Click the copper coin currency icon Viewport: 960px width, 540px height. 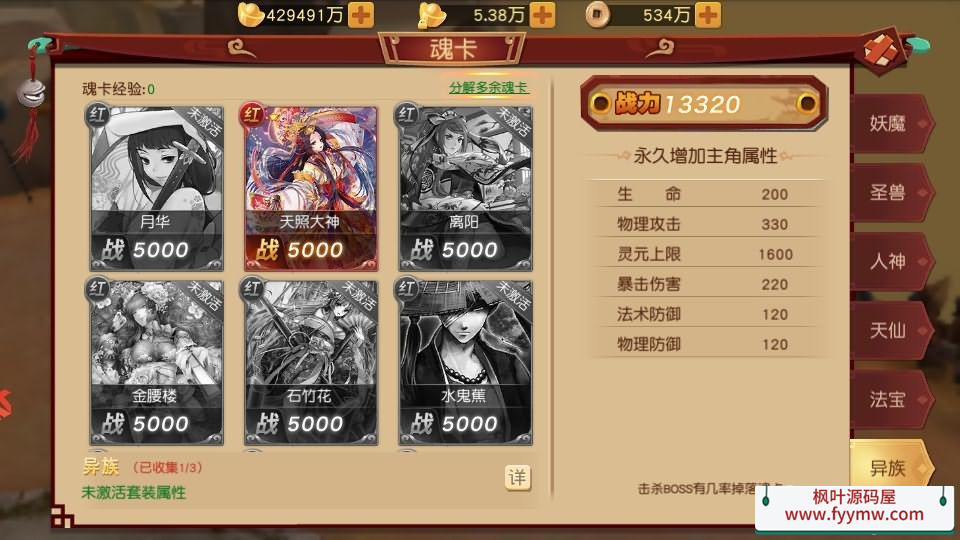point(597,15)
